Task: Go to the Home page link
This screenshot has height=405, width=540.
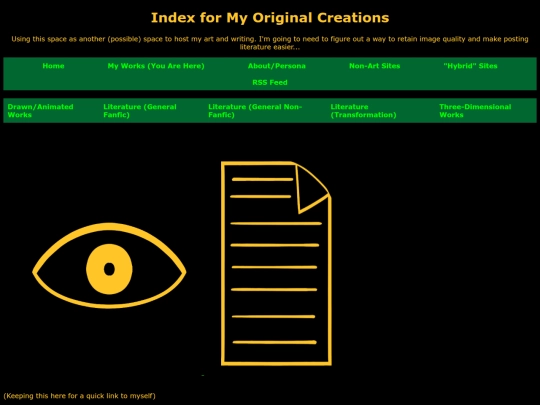Action: click(53, 66)
